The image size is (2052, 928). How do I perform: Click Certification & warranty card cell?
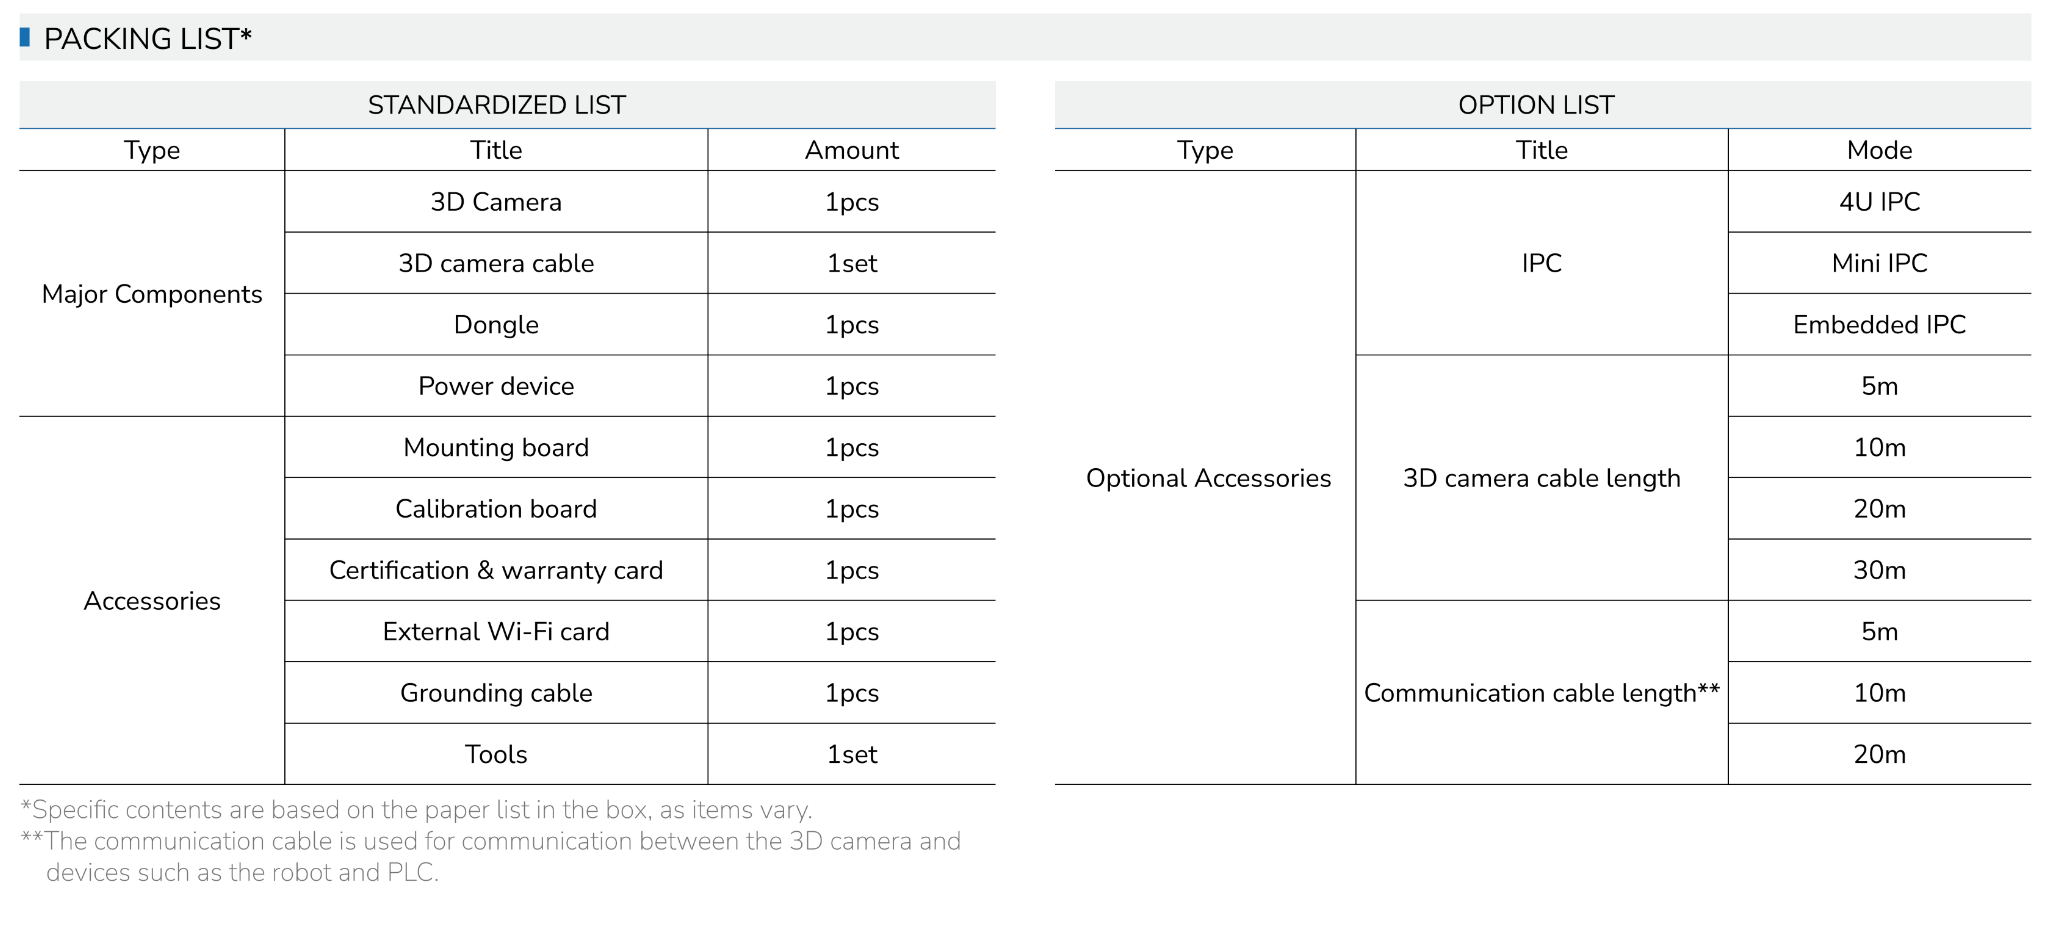pyautogui.click(x=496, y=570)
